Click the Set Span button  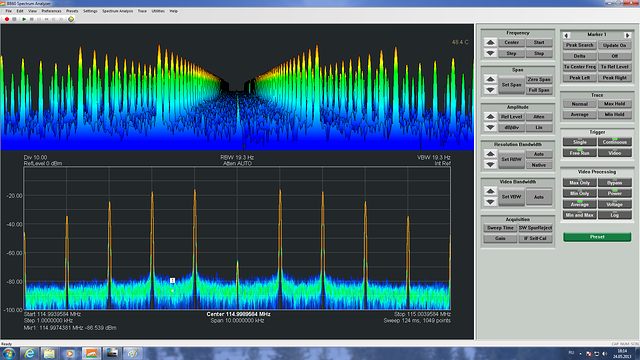point(511,84)
